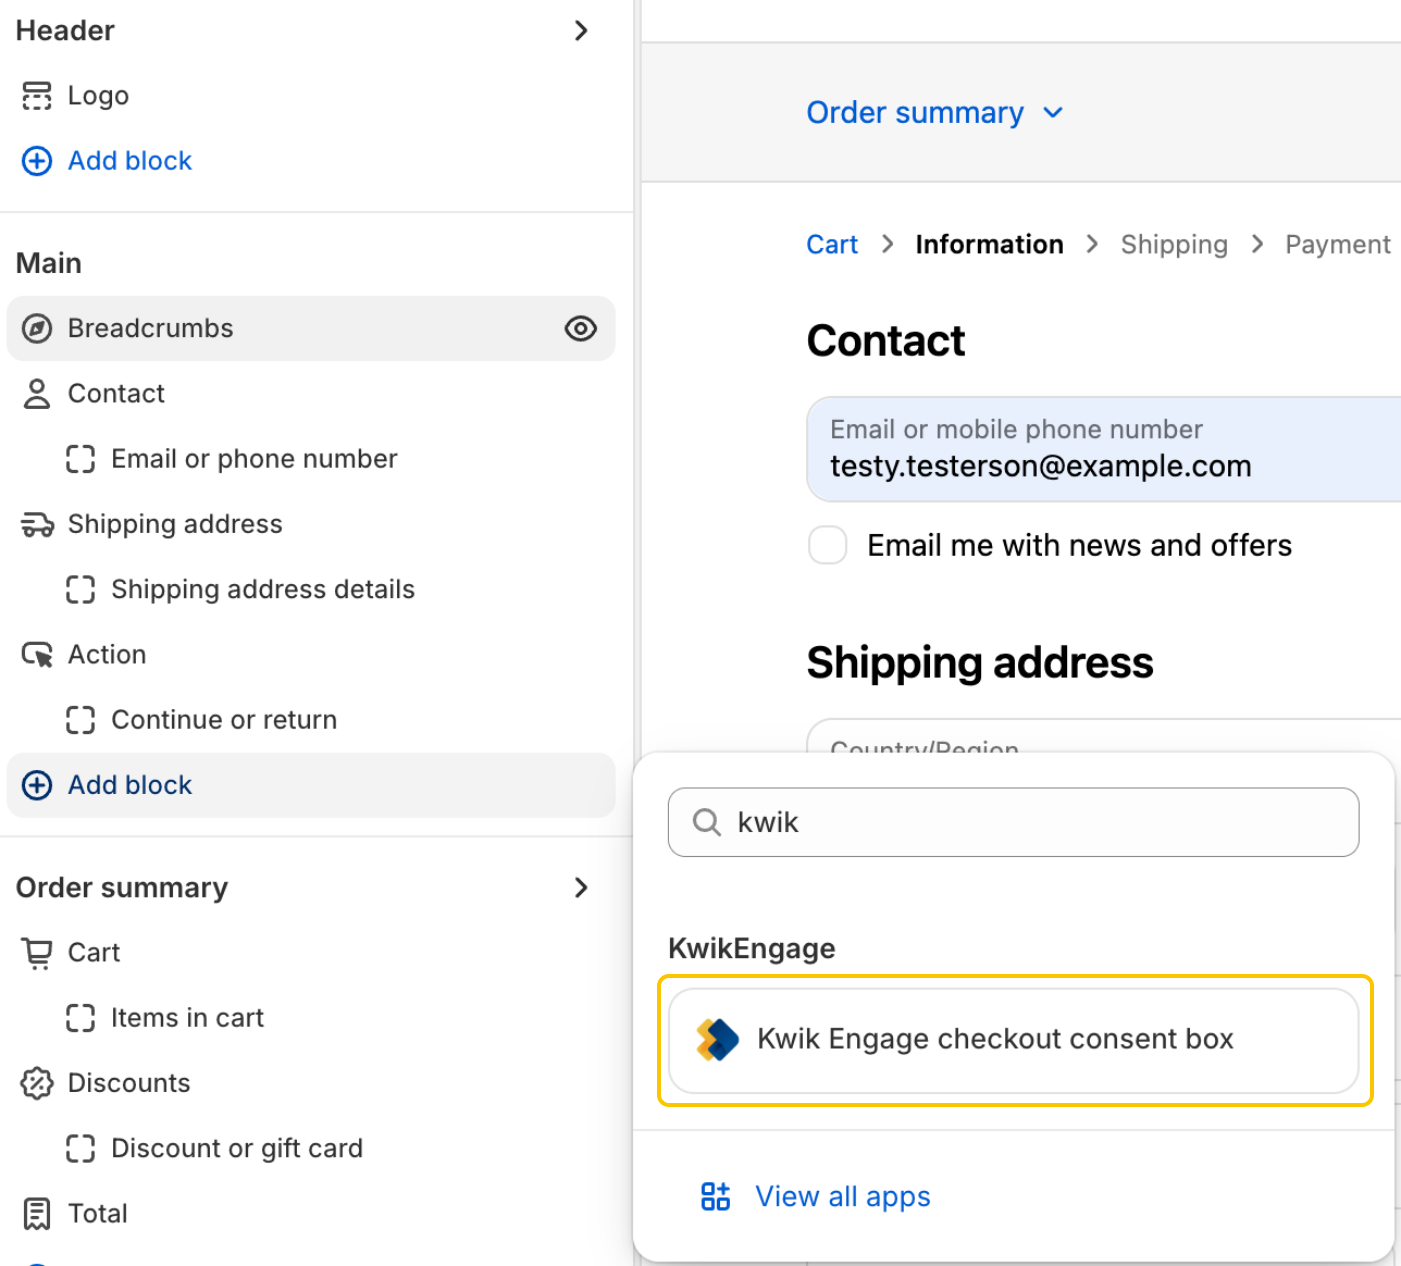Check 'Email me with news and offers'

[828, 545]
